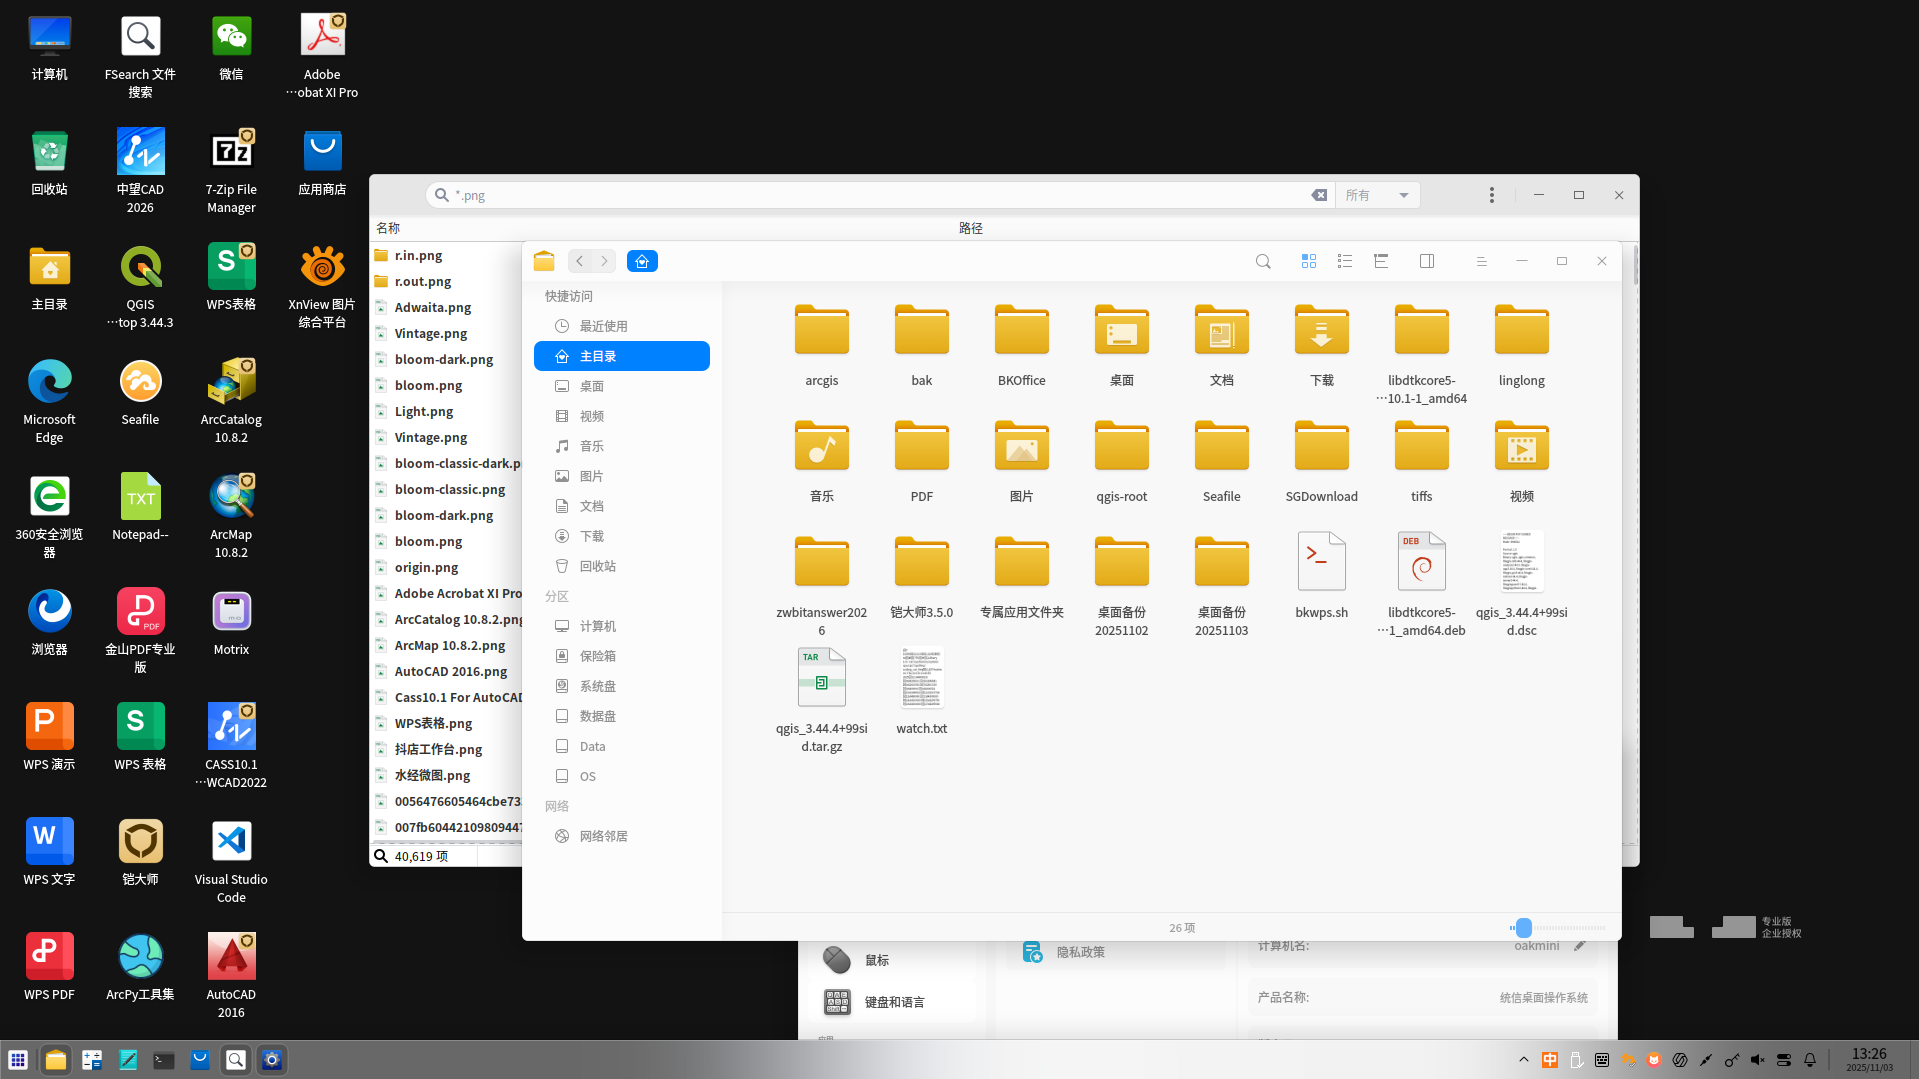Select bloom-classic.png in FSearch results
The width and height of the screenshot is (1919, 1079).
[449, 489]
